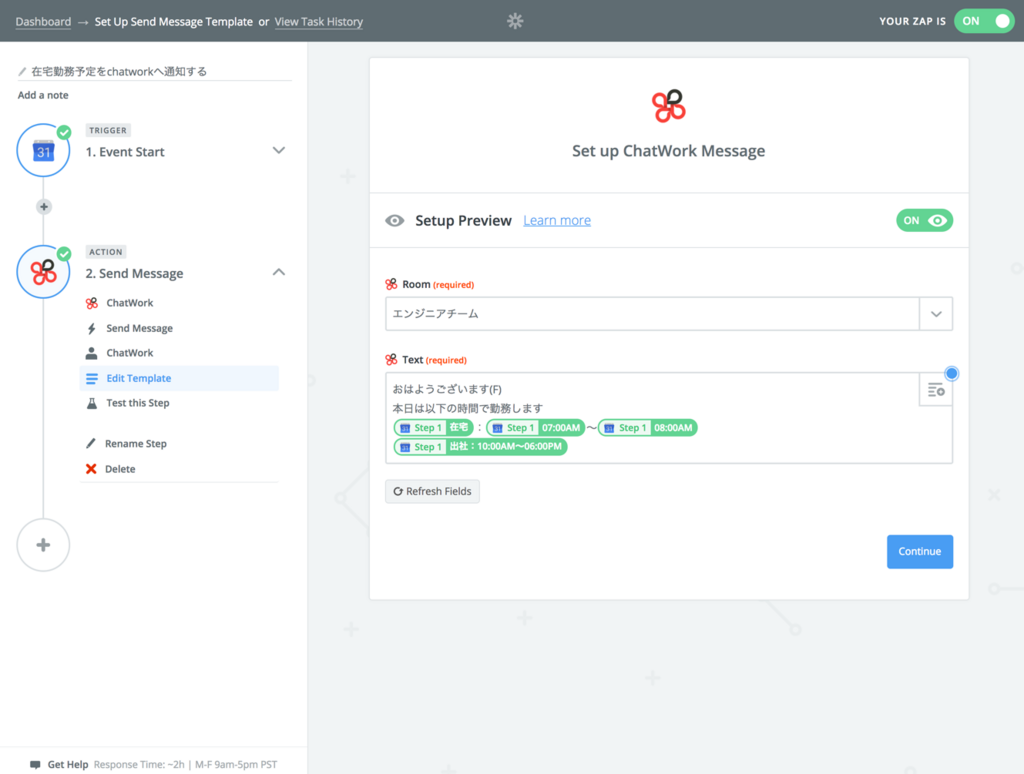Click the 1. Event Start title
This screenshot has height=774, width=1024.
pos(125,152)
